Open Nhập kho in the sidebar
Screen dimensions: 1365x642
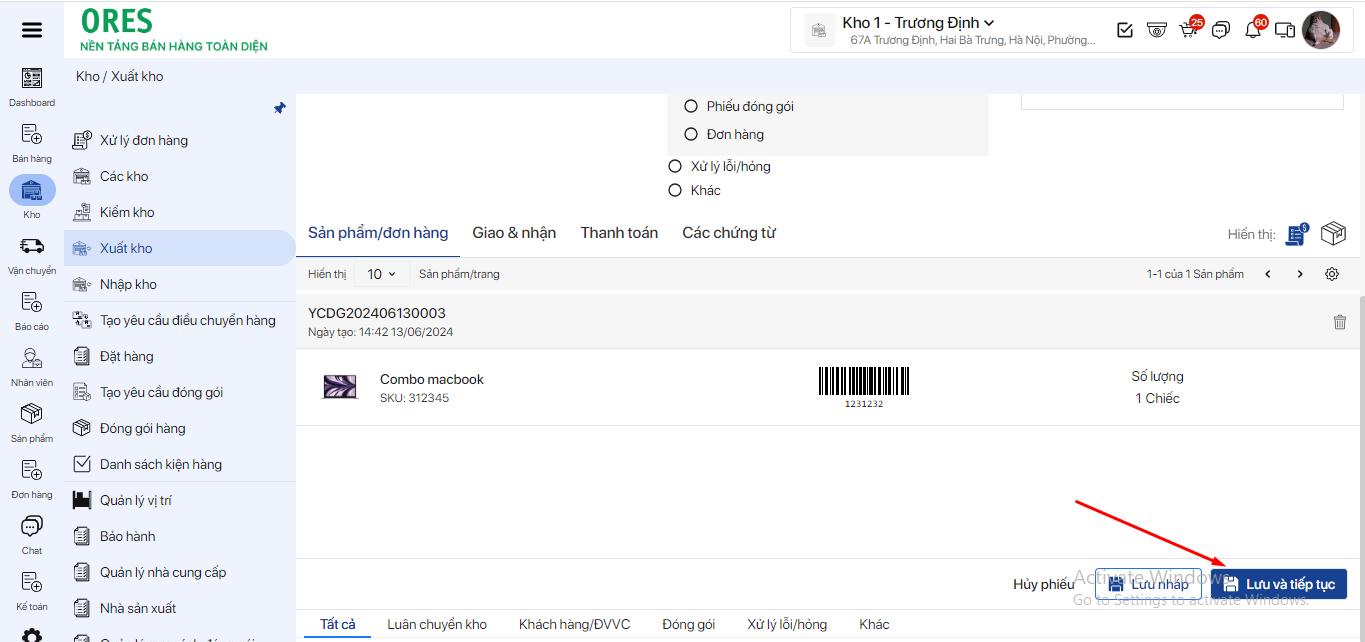click(x=128, y=284)
